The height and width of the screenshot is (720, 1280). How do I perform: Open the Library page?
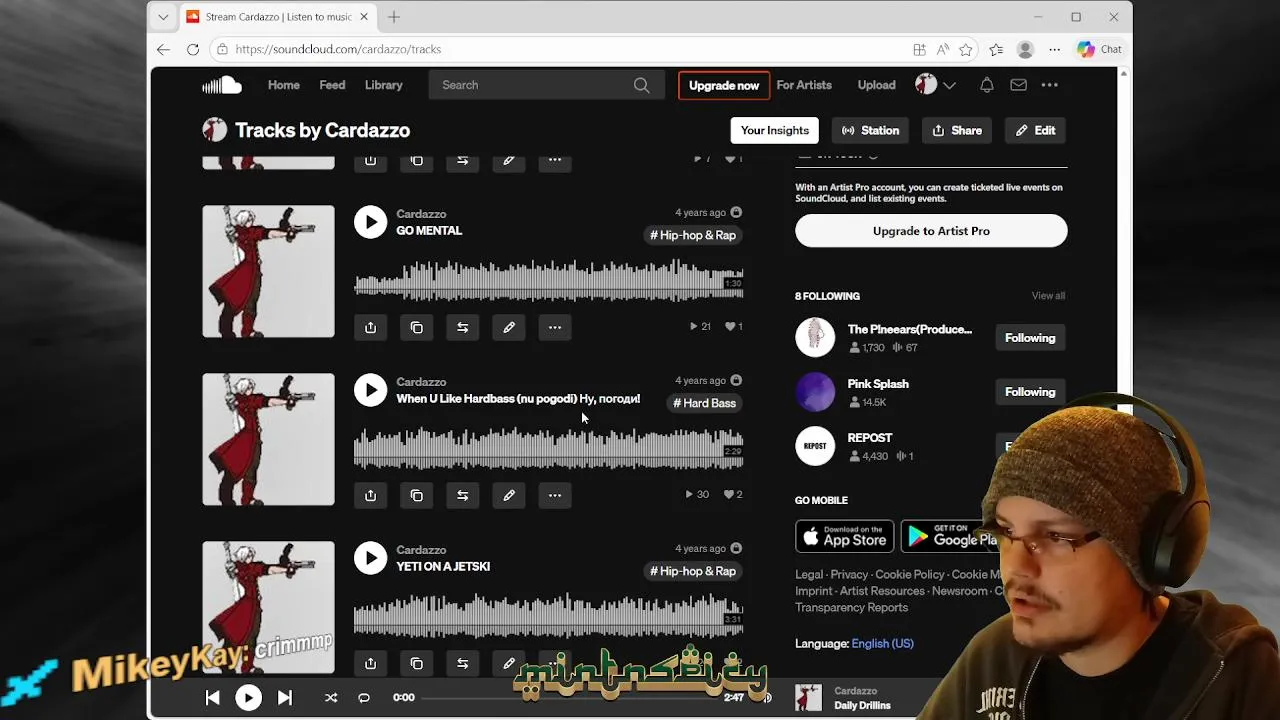click(x=384, y=85)
